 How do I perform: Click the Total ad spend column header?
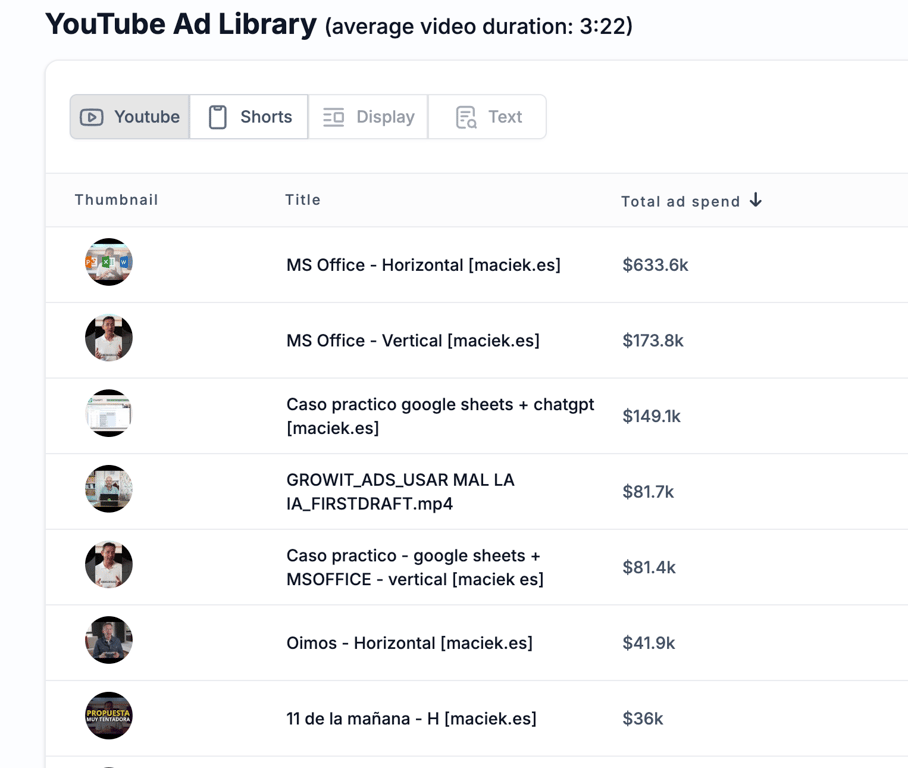pyautogui.click(x=680, y=202)
